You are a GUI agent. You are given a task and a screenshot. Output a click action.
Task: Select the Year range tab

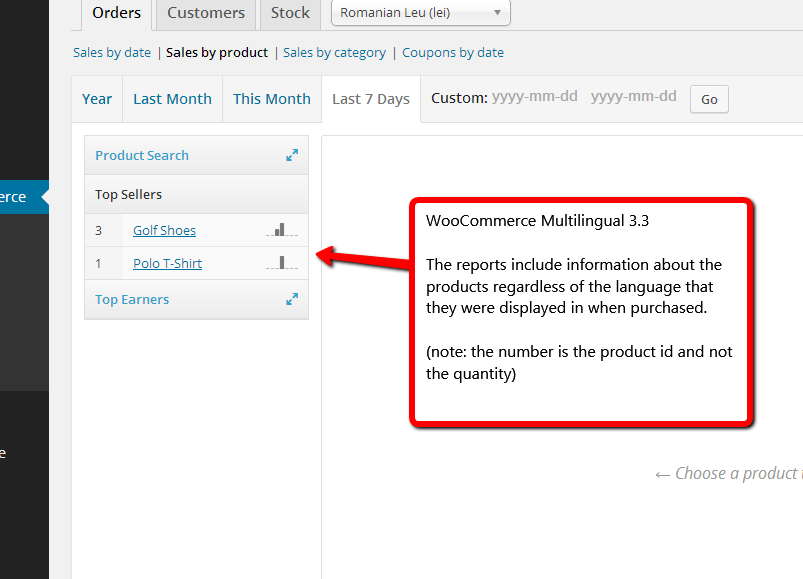click(97, 99)
